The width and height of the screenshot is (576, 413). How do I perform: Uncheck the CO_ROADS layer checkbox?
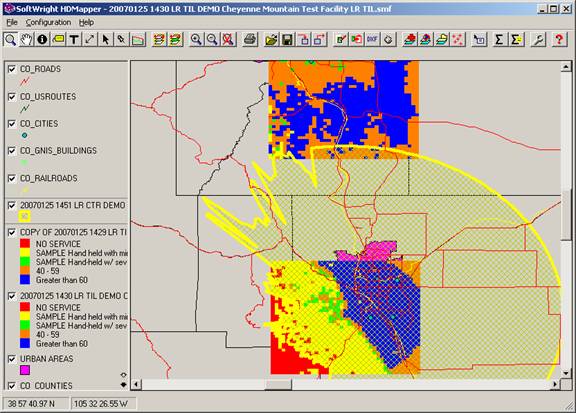pos(12,69)
